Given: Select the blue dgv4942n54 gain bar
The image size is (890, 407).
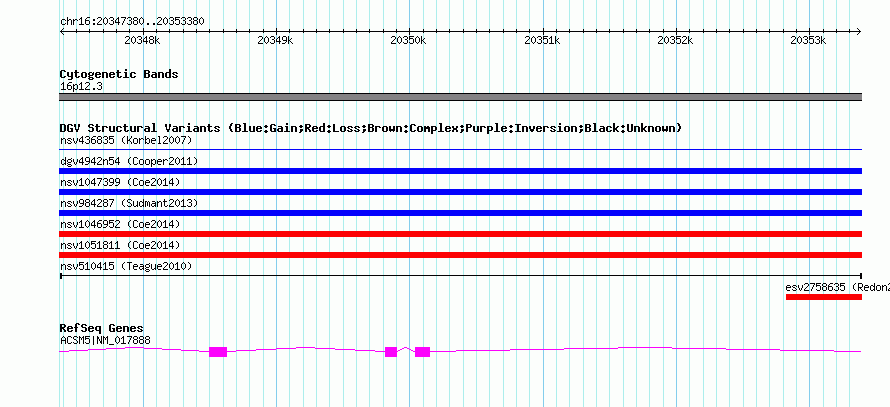Looking at the screenshot, I should pos(460,171).
